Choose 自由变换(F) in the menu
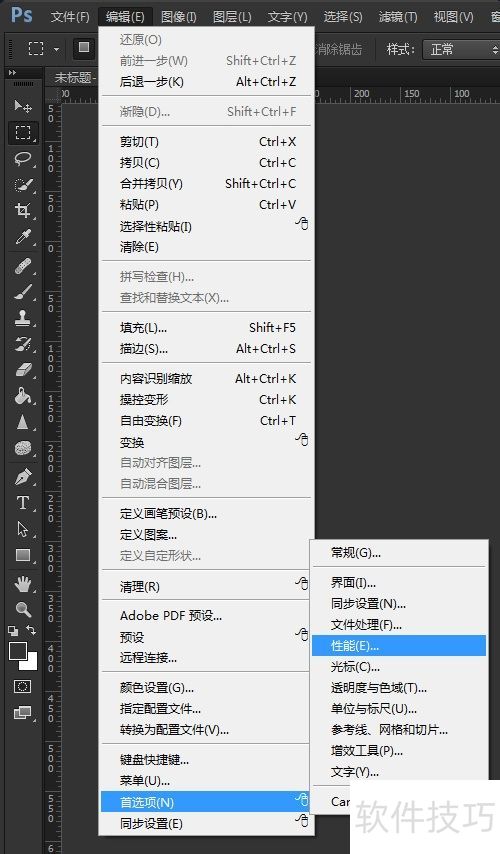 click(207, 421)
